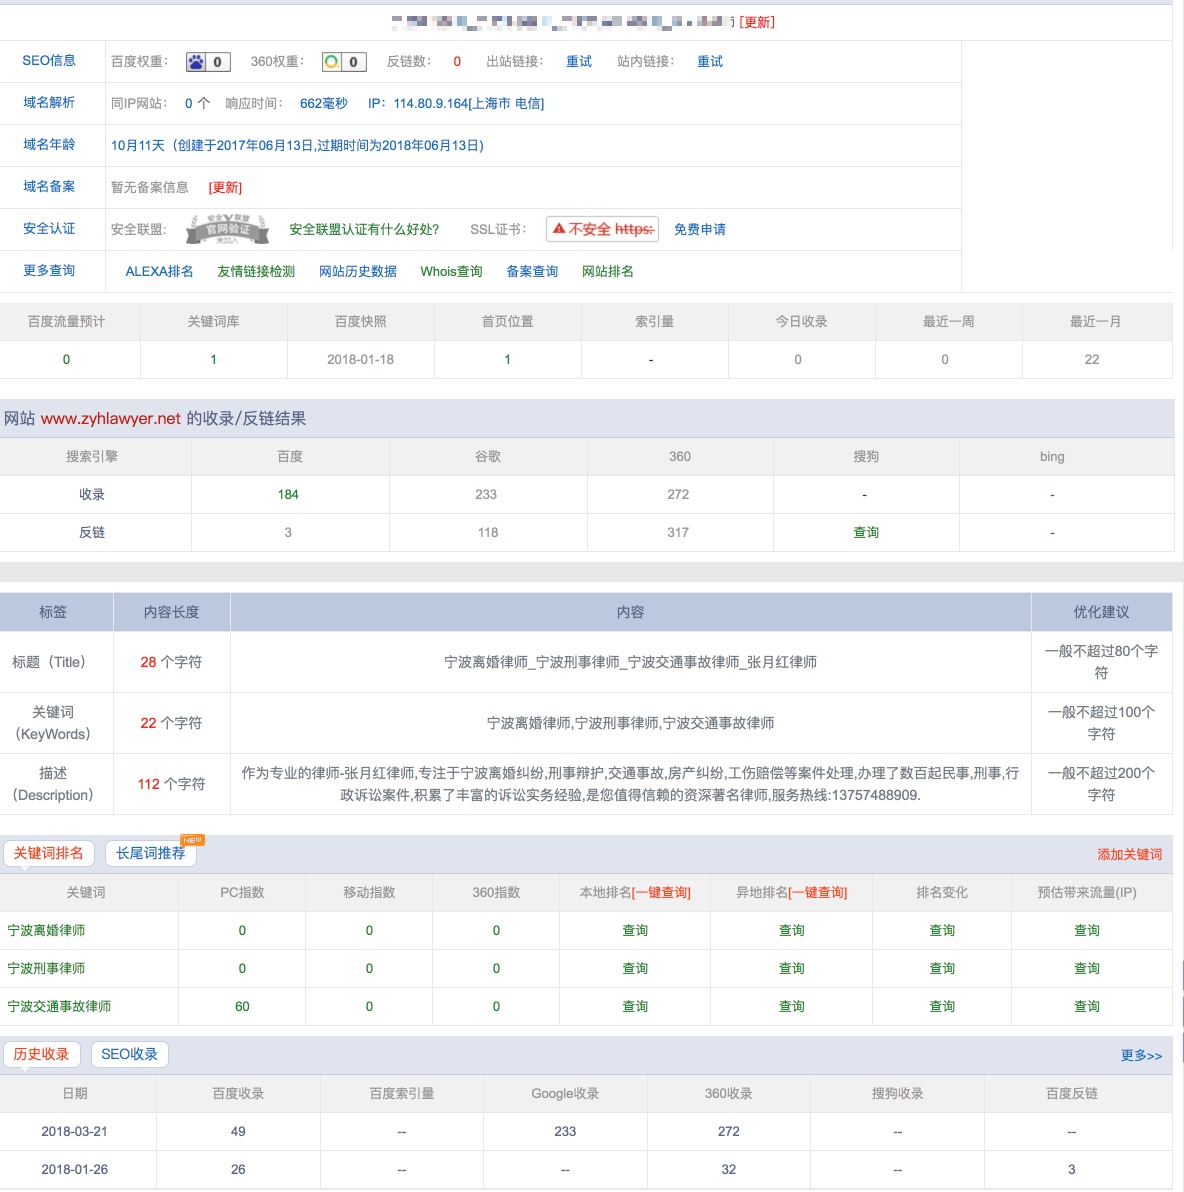Switch to the 长尾词推荐 tab

pos(151,853)
